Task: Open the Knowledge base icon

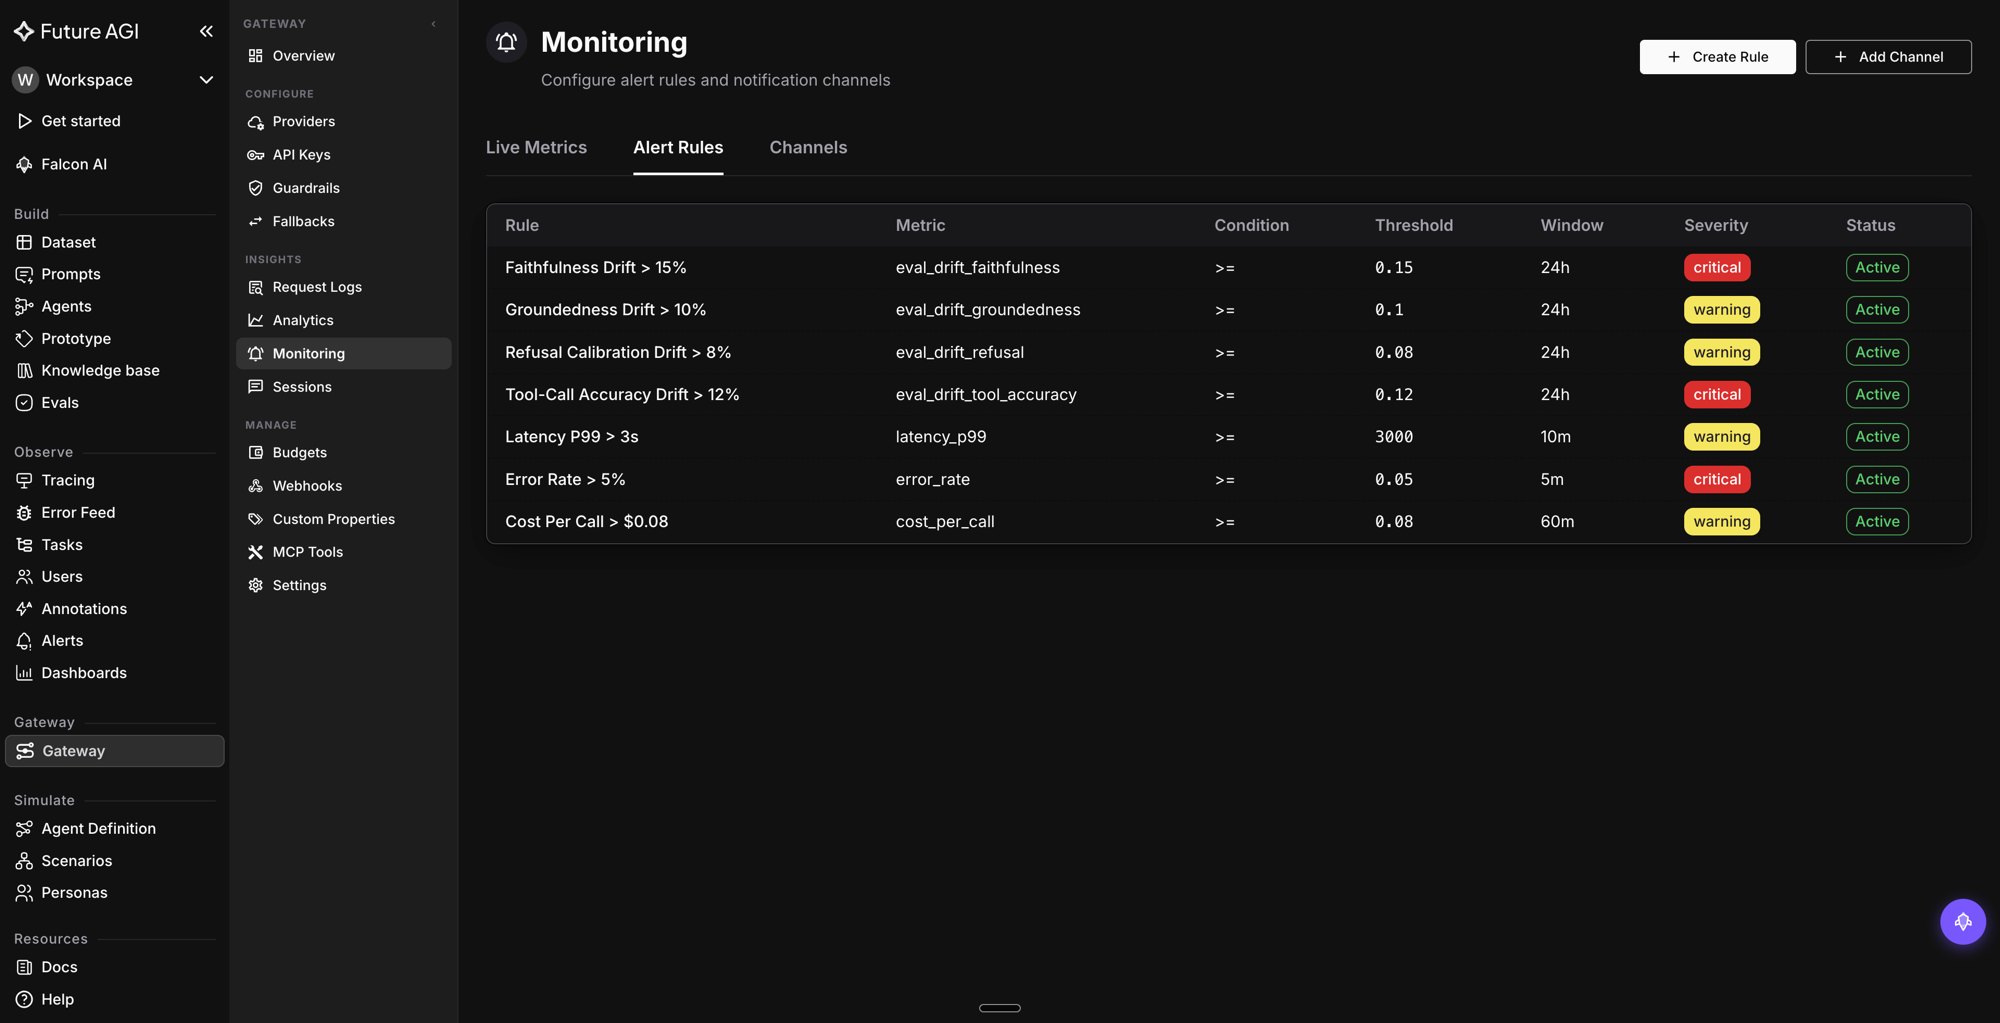Action: pyautogui.click(x=24, y=370)
